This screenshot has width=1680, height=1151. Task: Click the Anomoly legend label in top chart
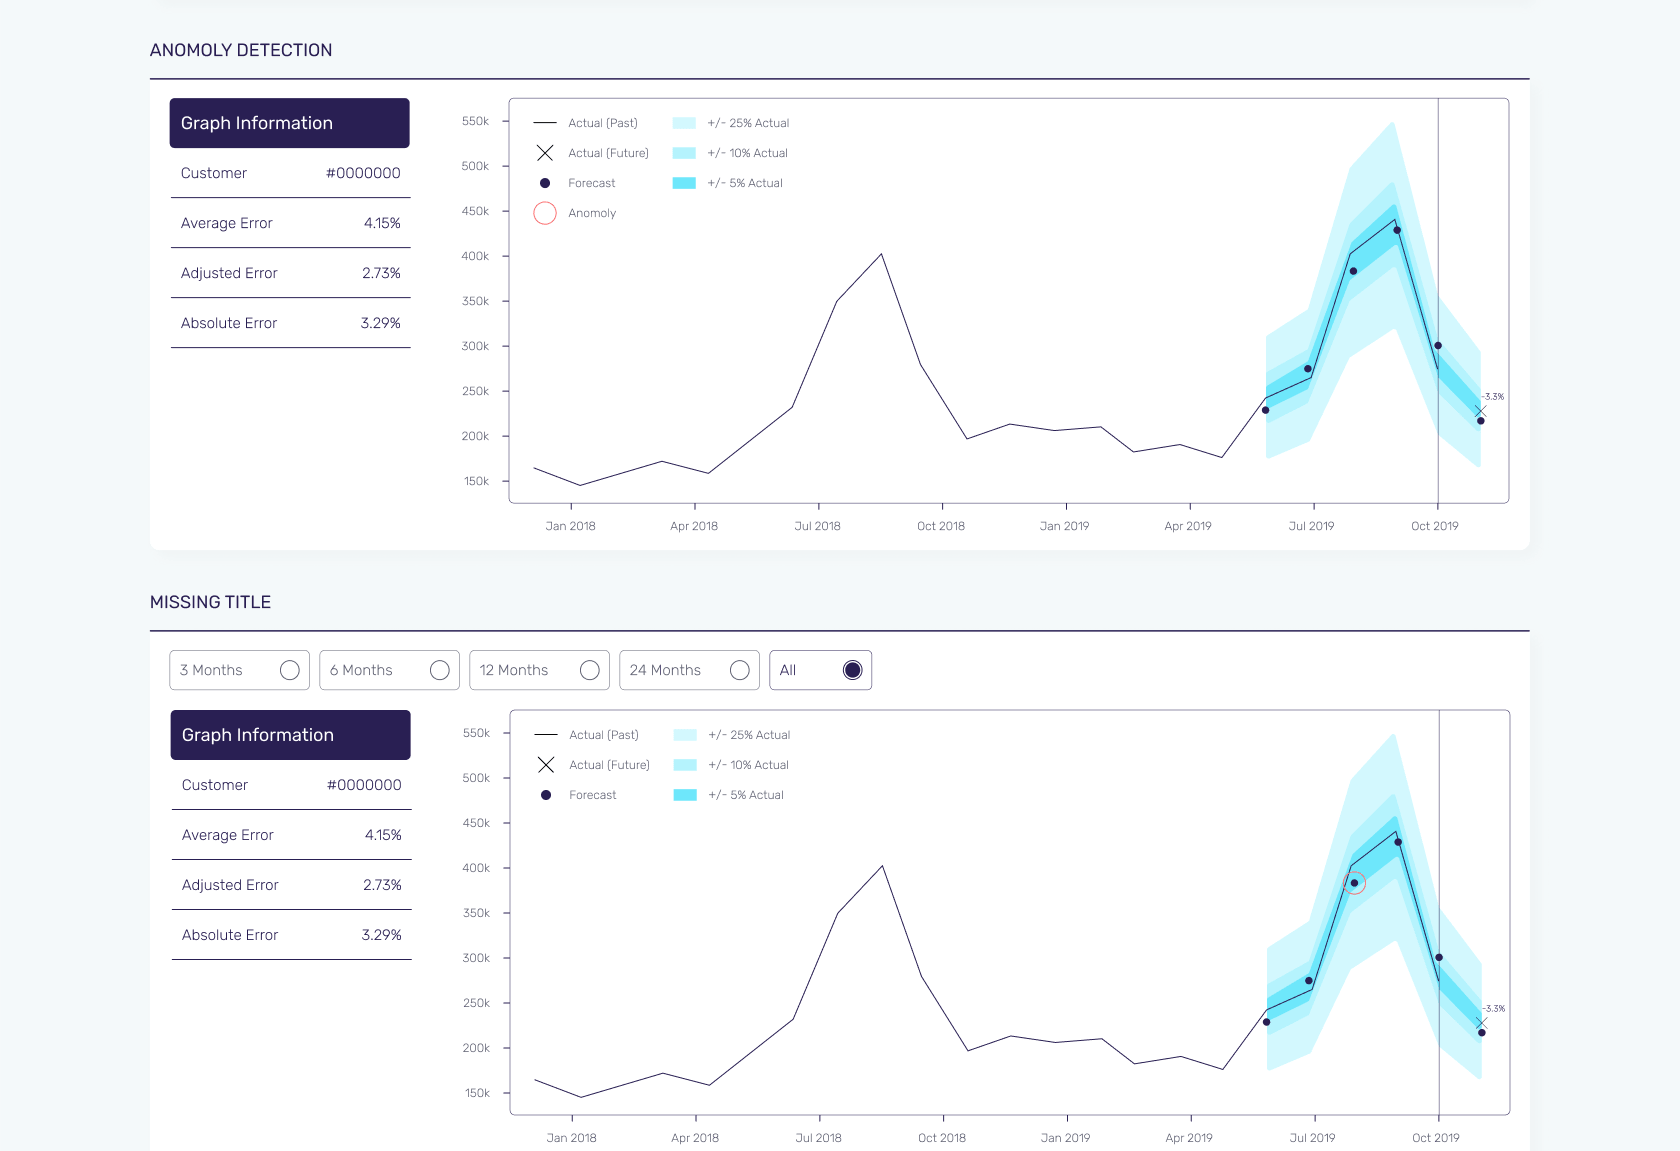pos(592,213)
